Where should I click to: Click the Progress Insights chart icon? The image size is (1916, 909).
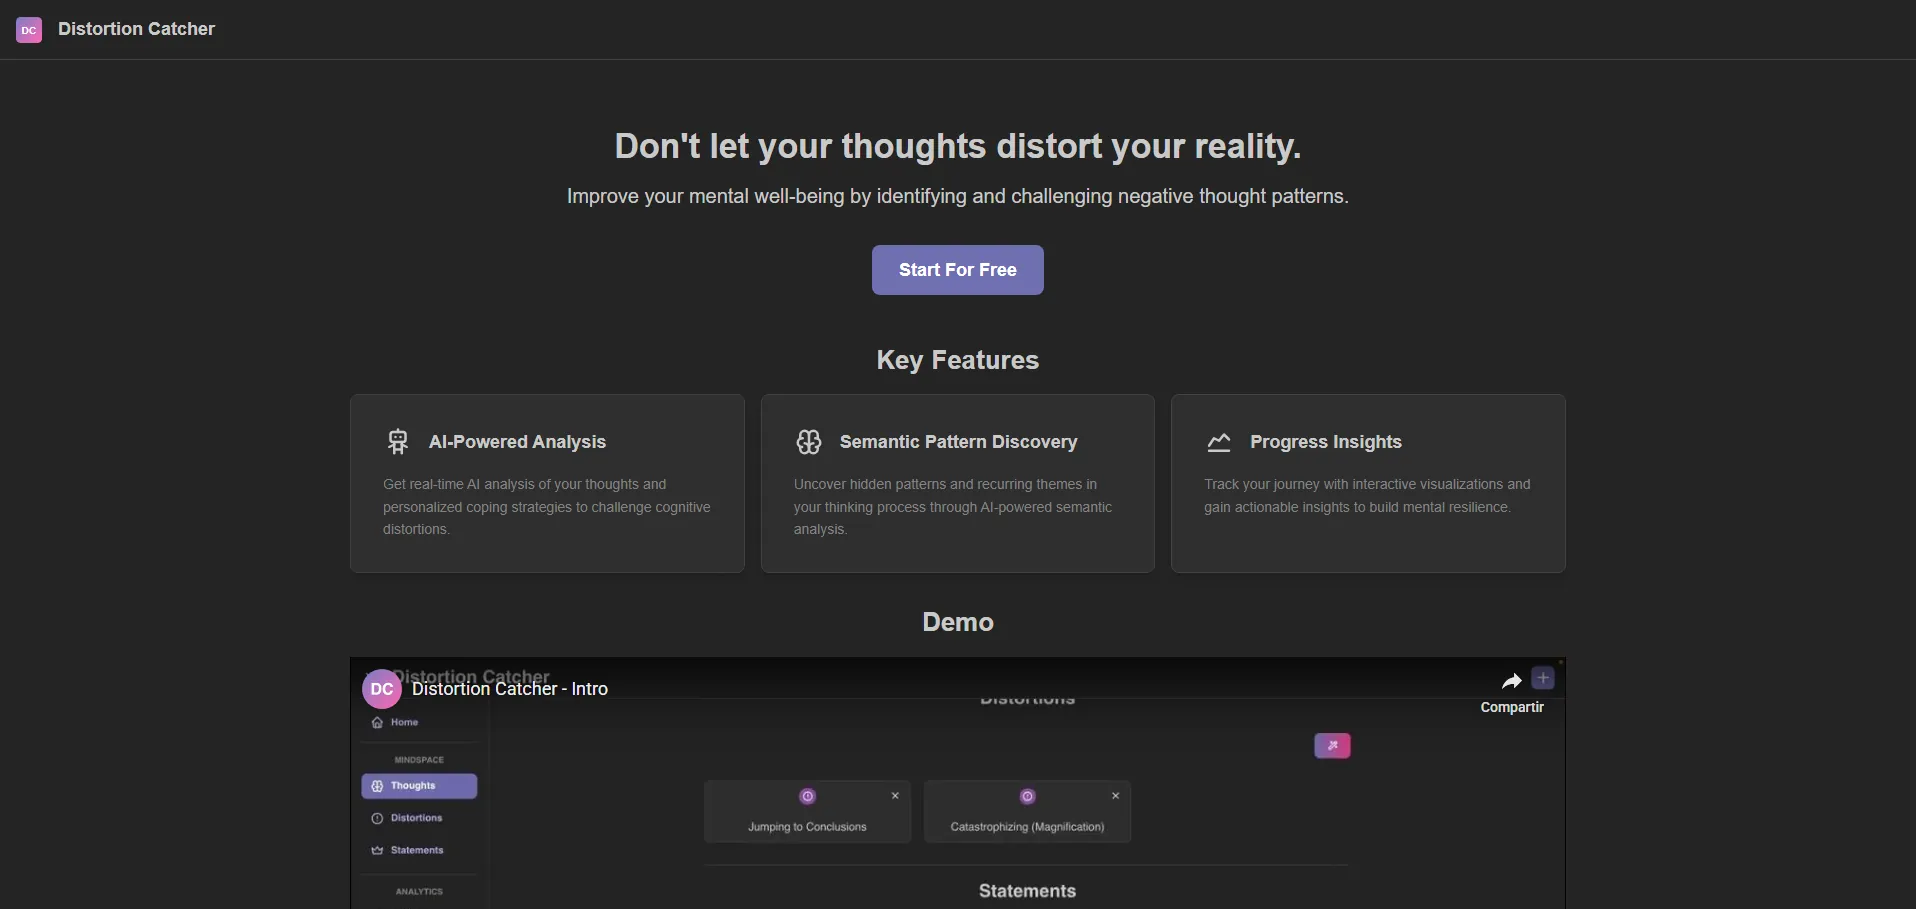pos(1218,442)
